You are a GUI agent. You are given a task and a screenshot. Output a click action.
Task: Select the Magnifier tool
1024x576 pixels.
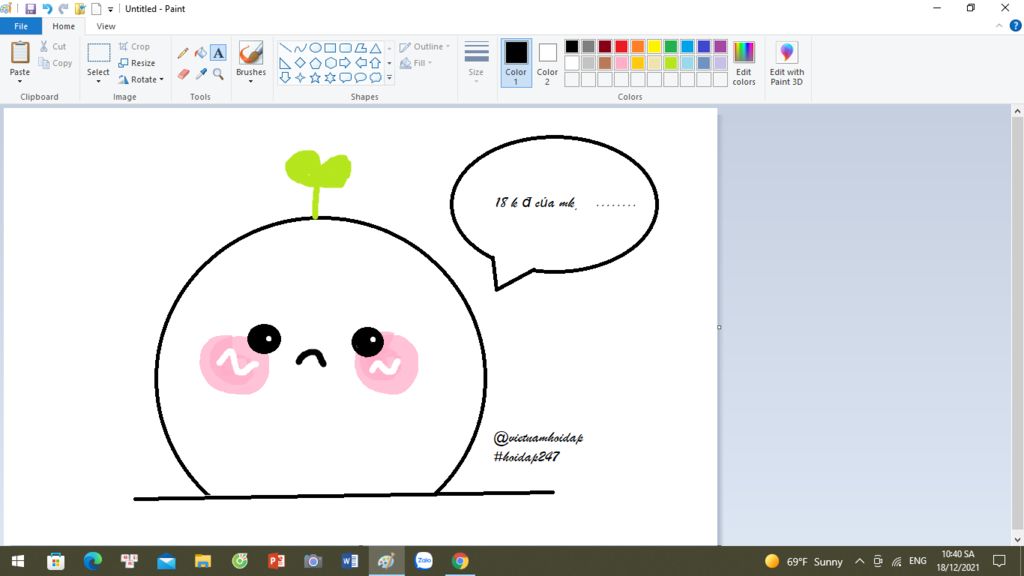pos(218,74)
